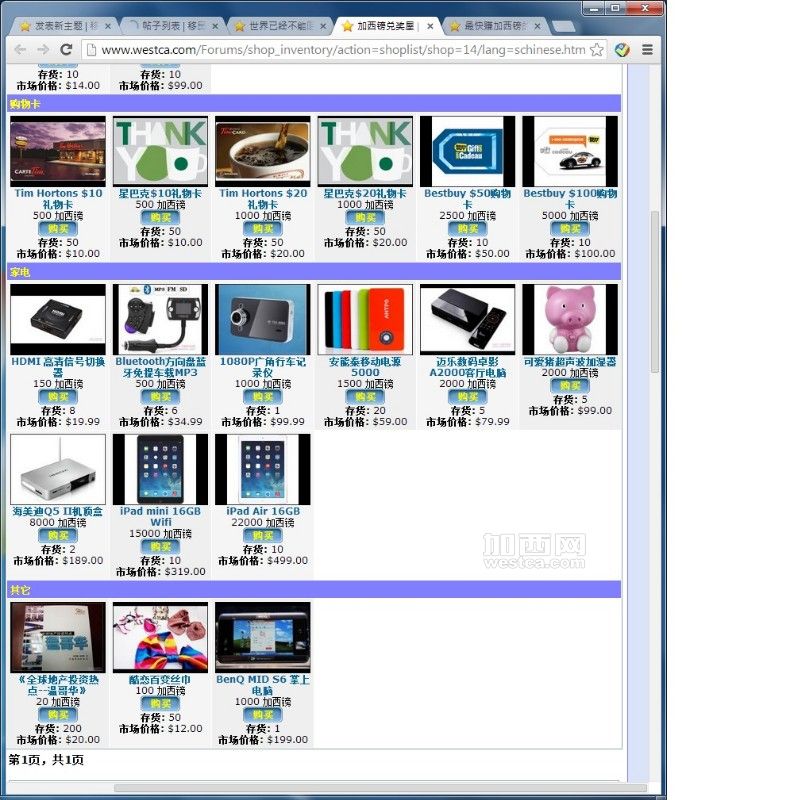Click 购买 for iPad Air 16GB
800x800 pixels.
point(263,535)
